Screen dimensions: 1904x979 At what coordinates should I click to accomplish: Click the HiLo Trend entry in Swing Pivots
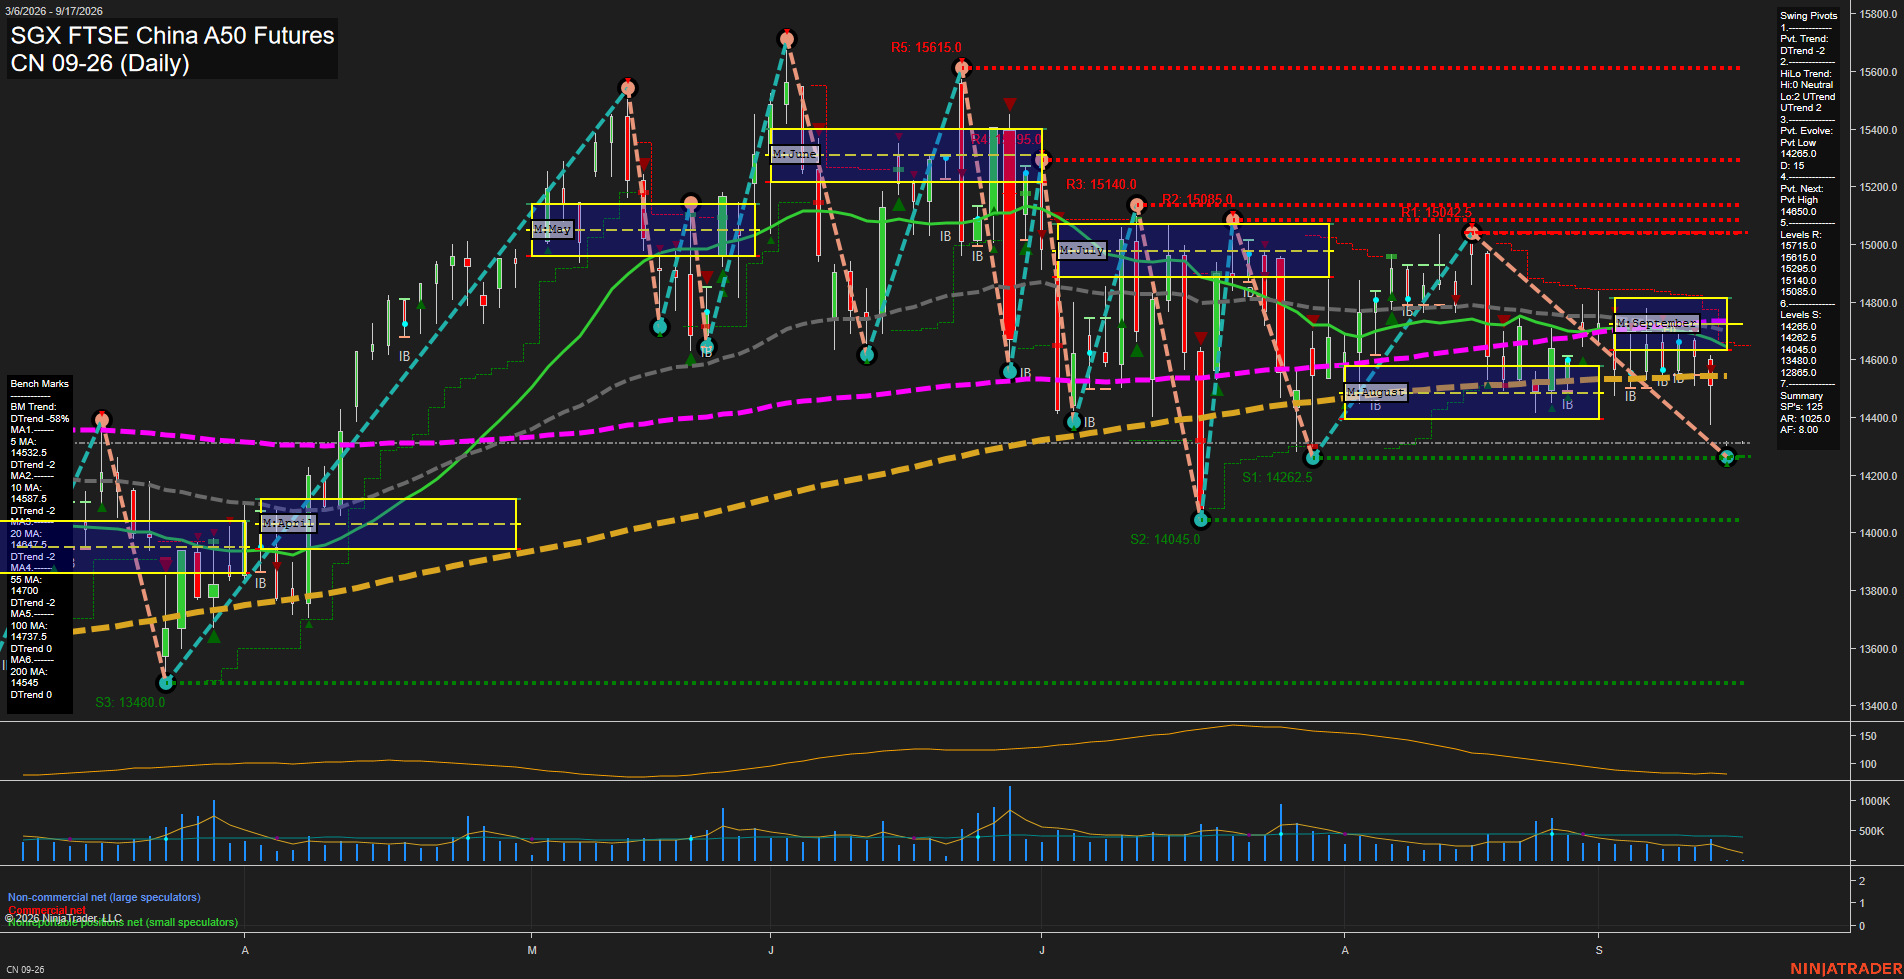(x=1807, y=90)
